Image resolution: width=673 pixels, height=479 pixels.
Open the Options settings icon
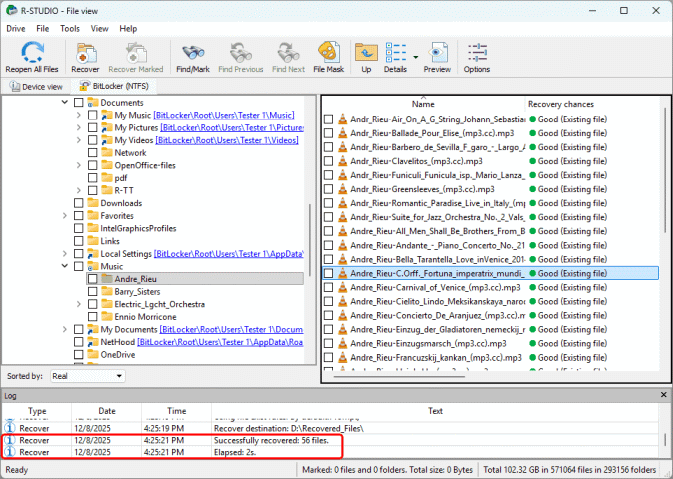(x=476, y=52)
